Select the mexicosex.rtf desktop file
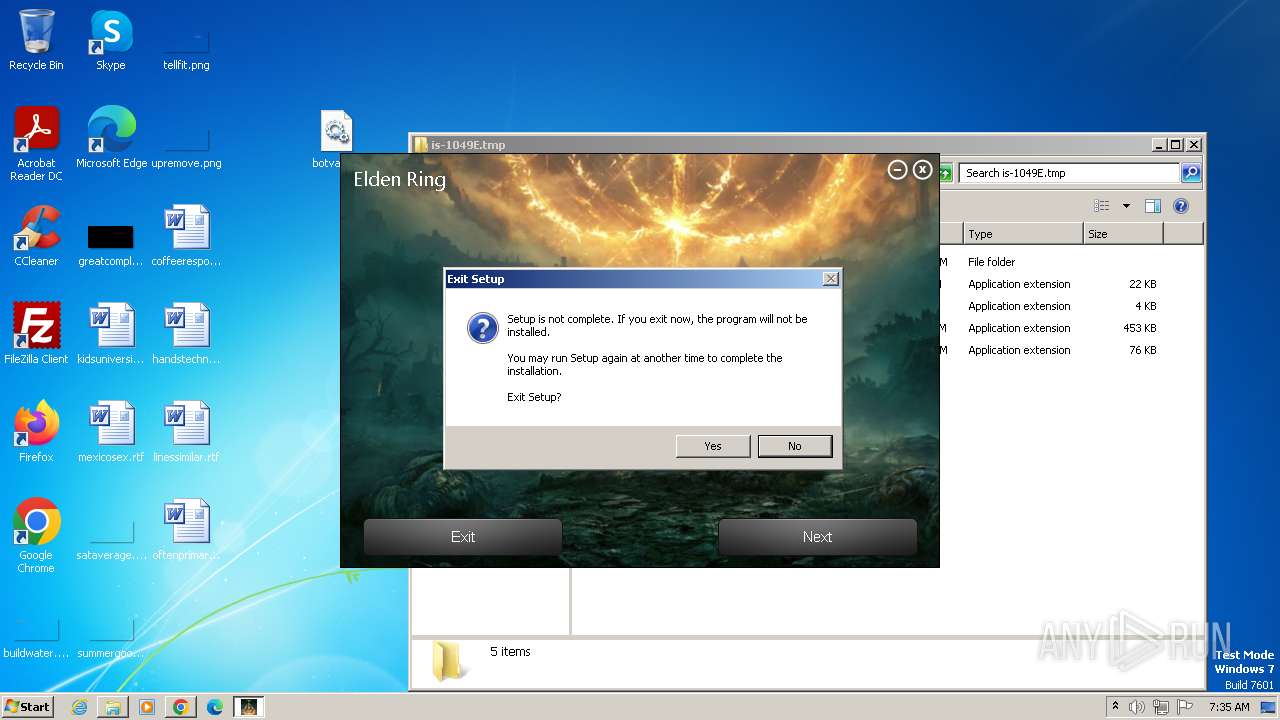 (x=111, y=433)
